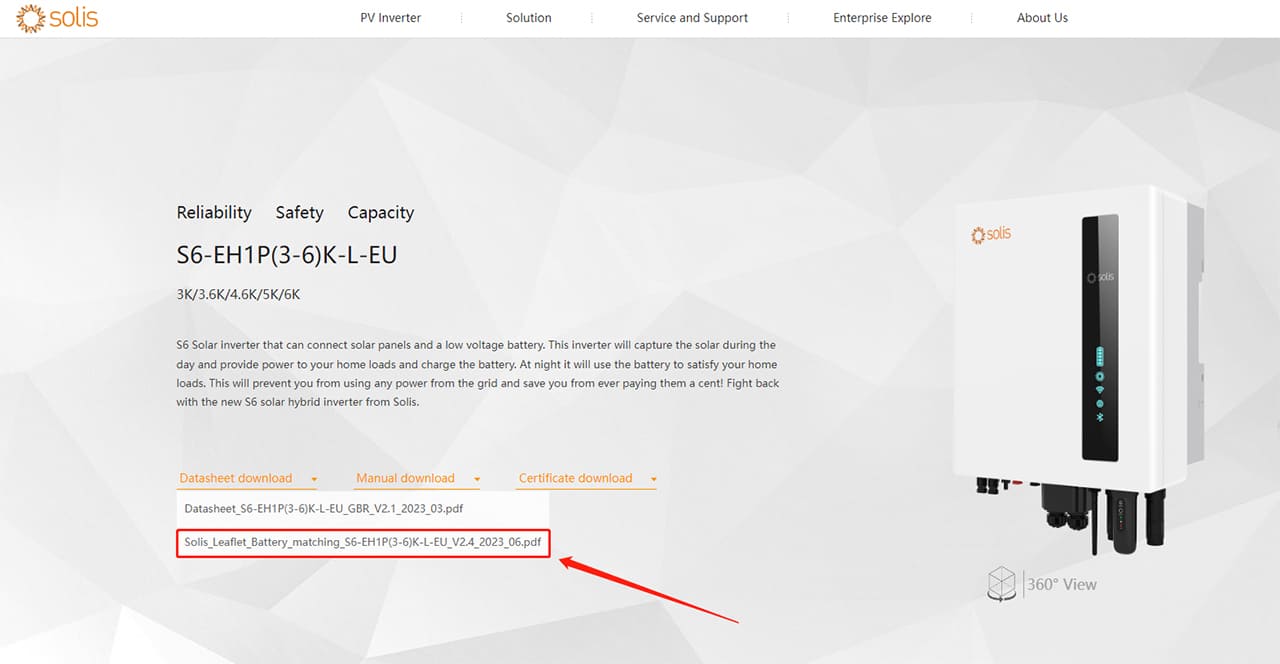Click the S6-EH1P(3-6)K-L-EU product title
This screenshot has width=1280, height=664.
(287, 255)
